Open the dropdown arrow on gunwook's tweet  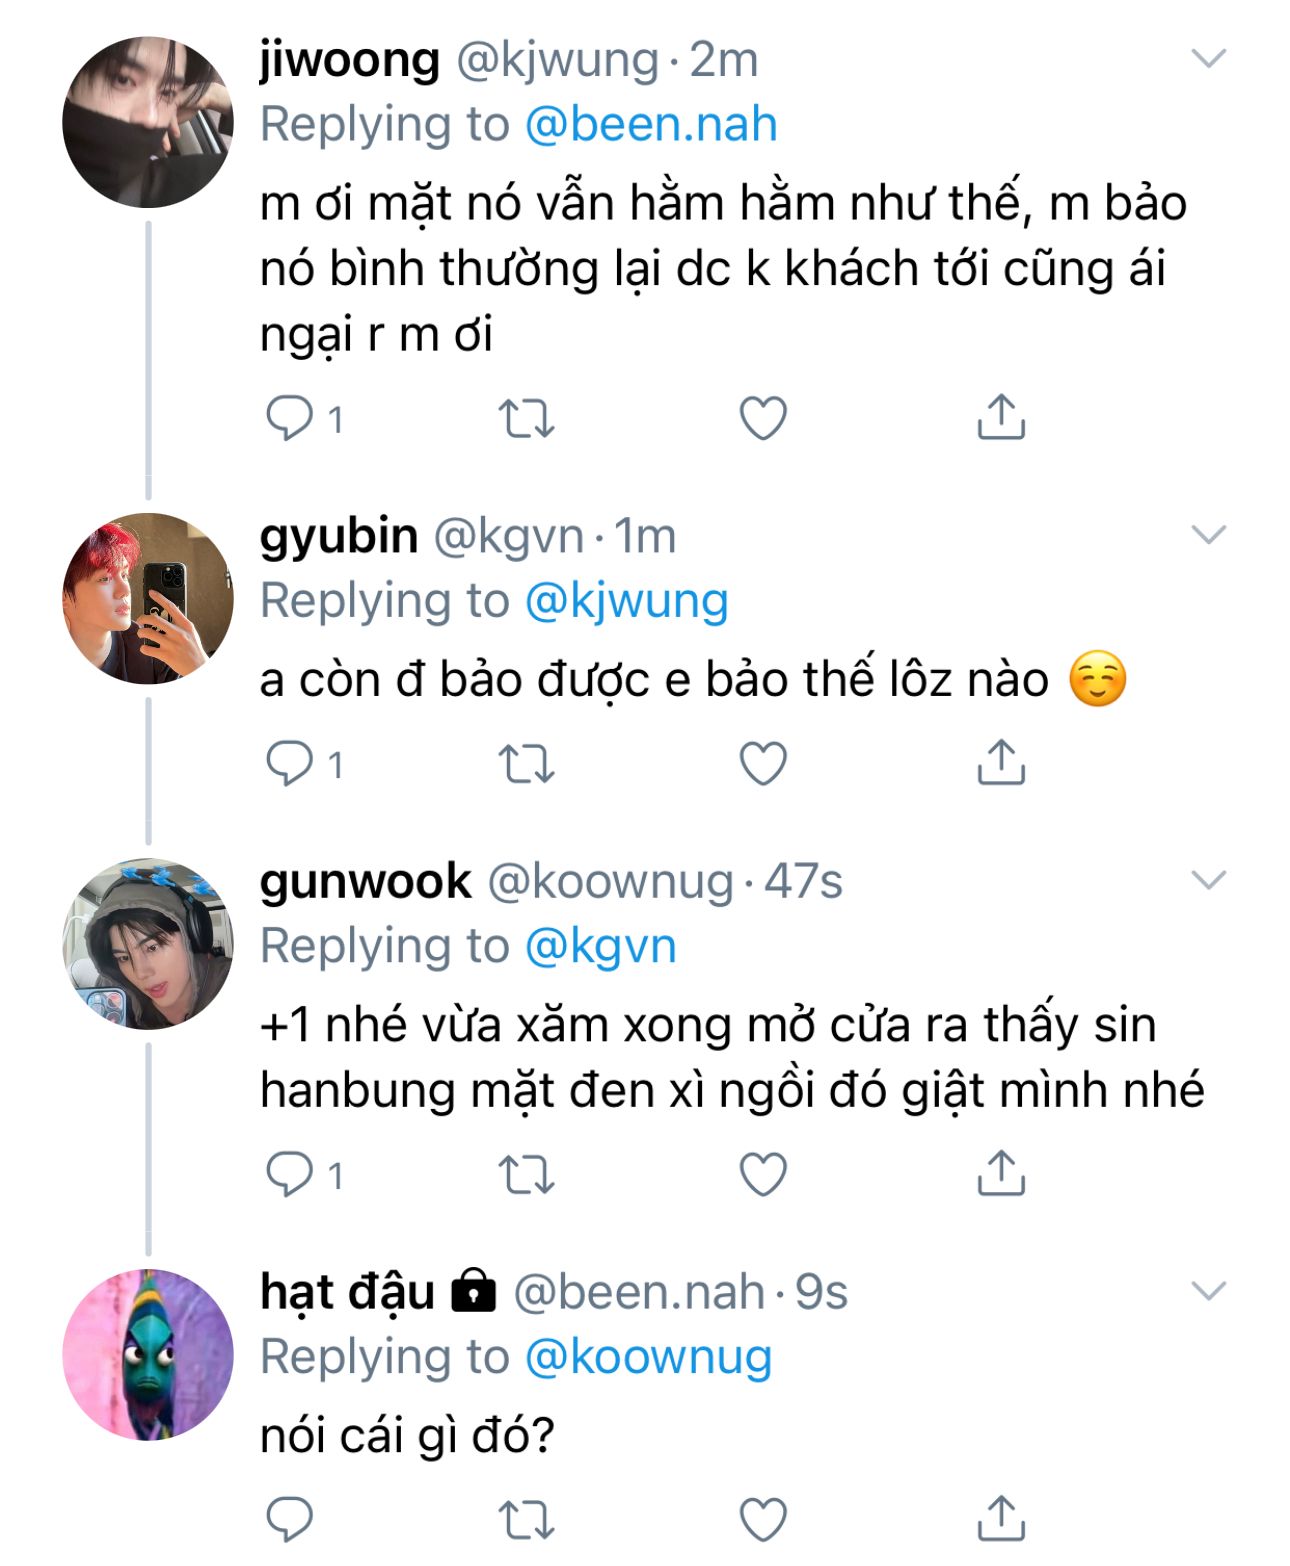pos(1209,880)
